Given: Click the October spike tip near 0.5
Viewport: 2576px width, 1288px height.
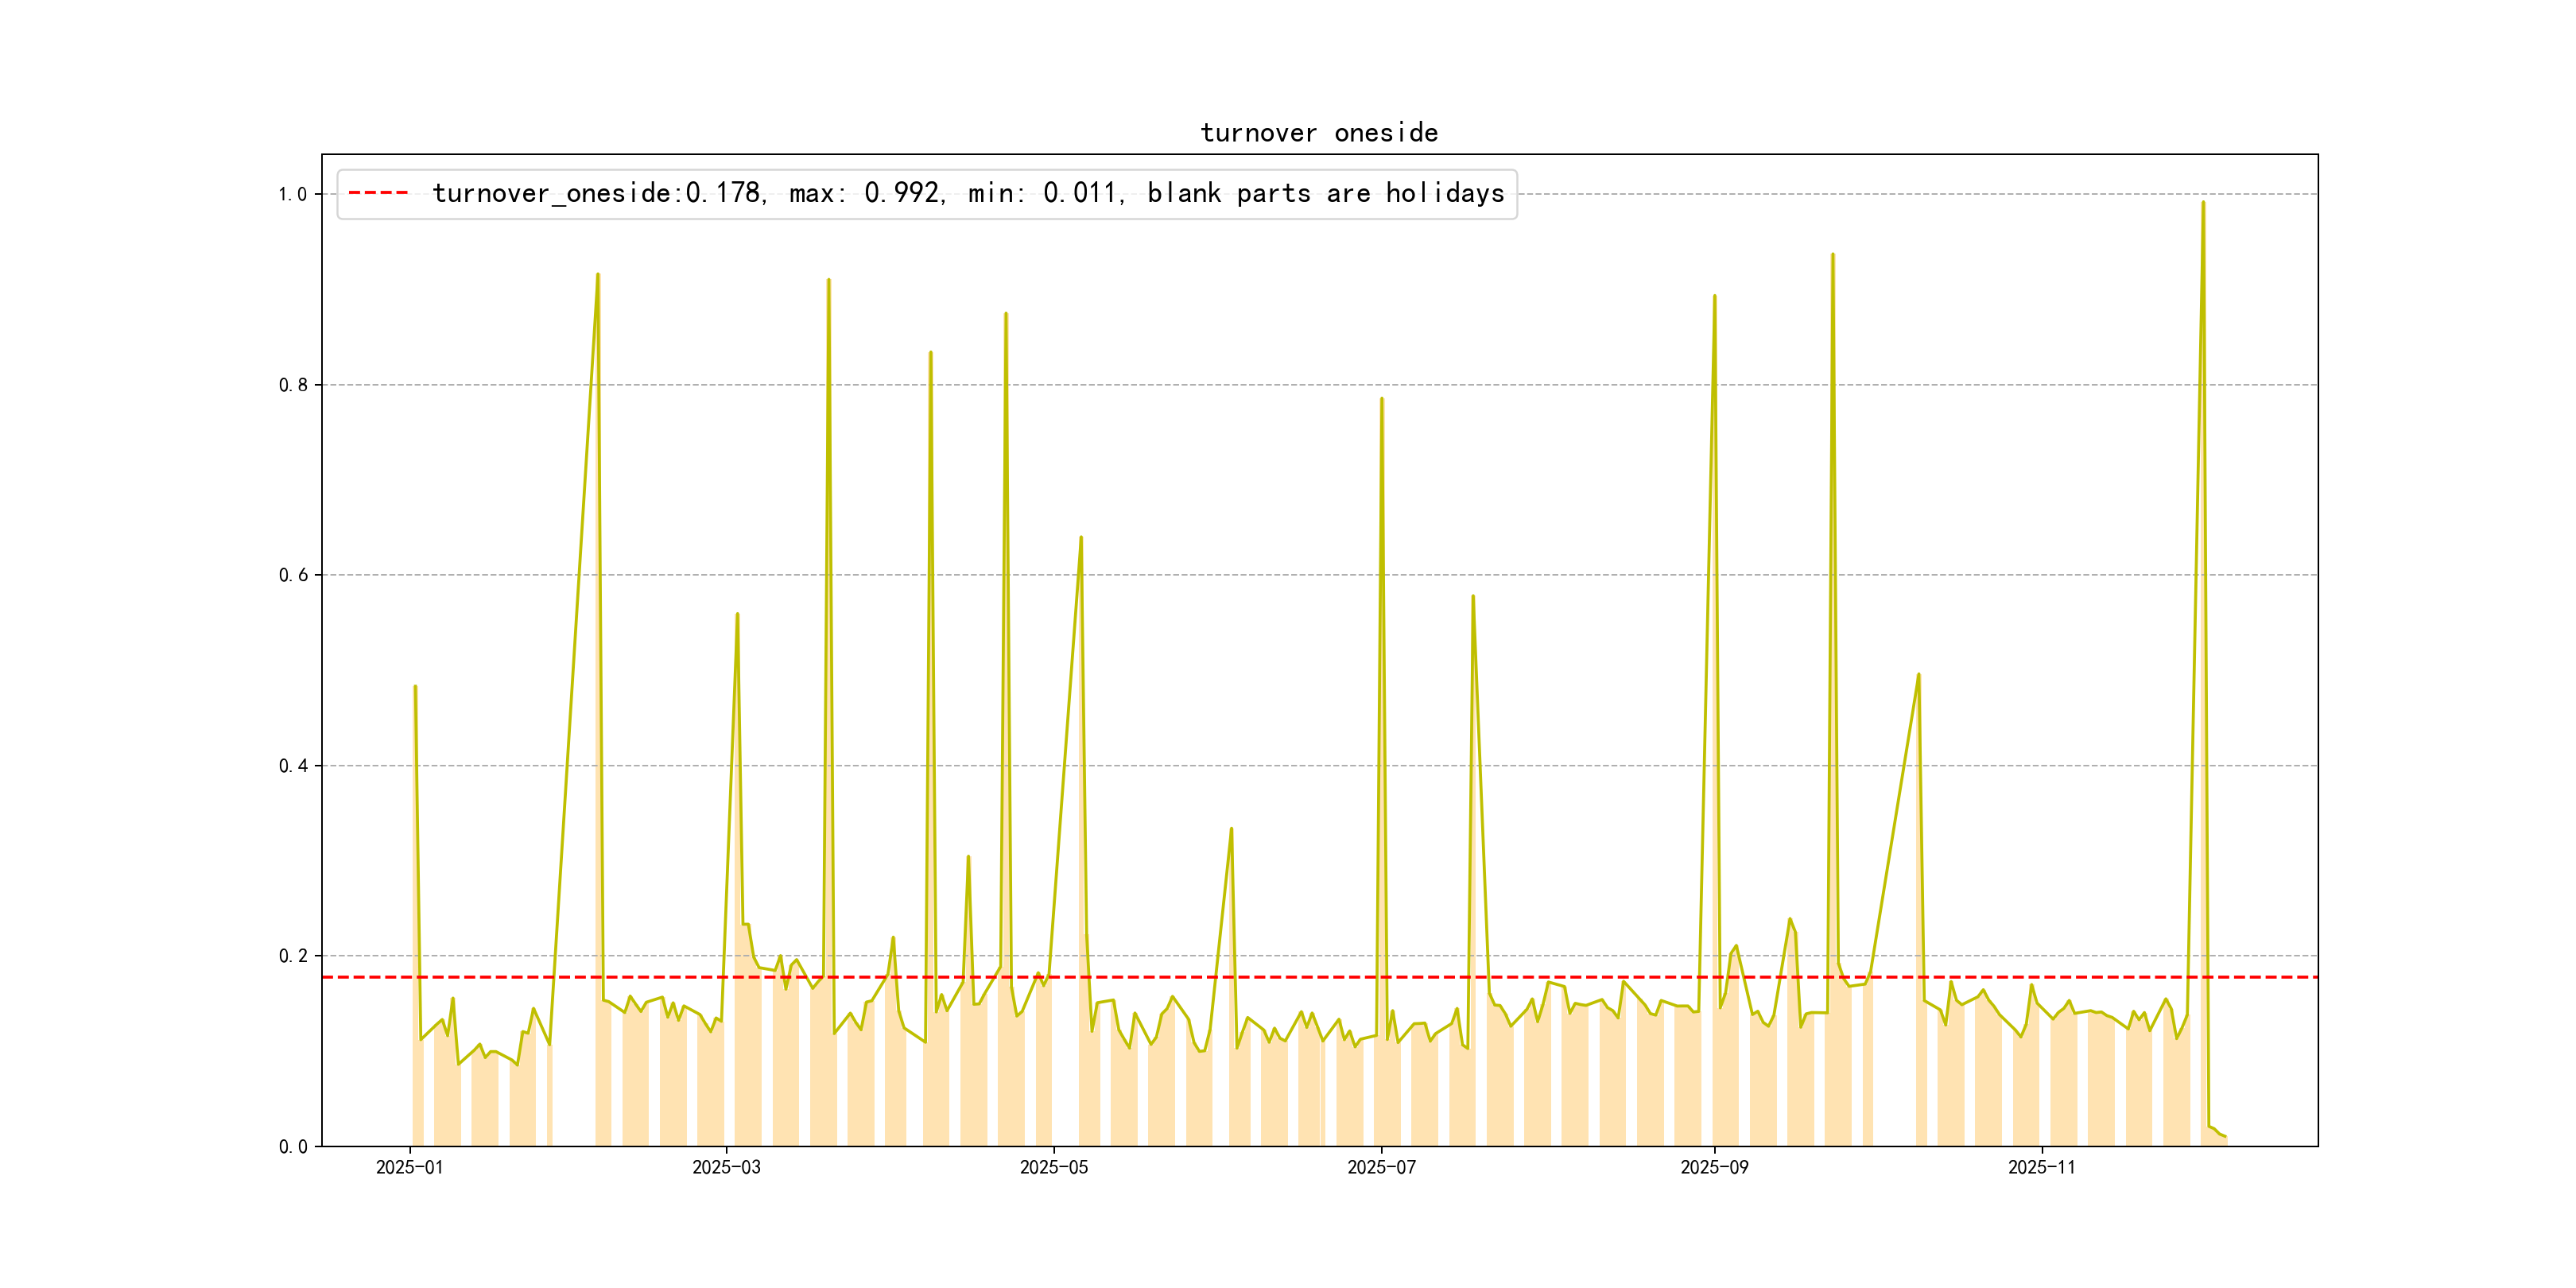Looking at the screenshot, I should click(x=1918, y=675).
